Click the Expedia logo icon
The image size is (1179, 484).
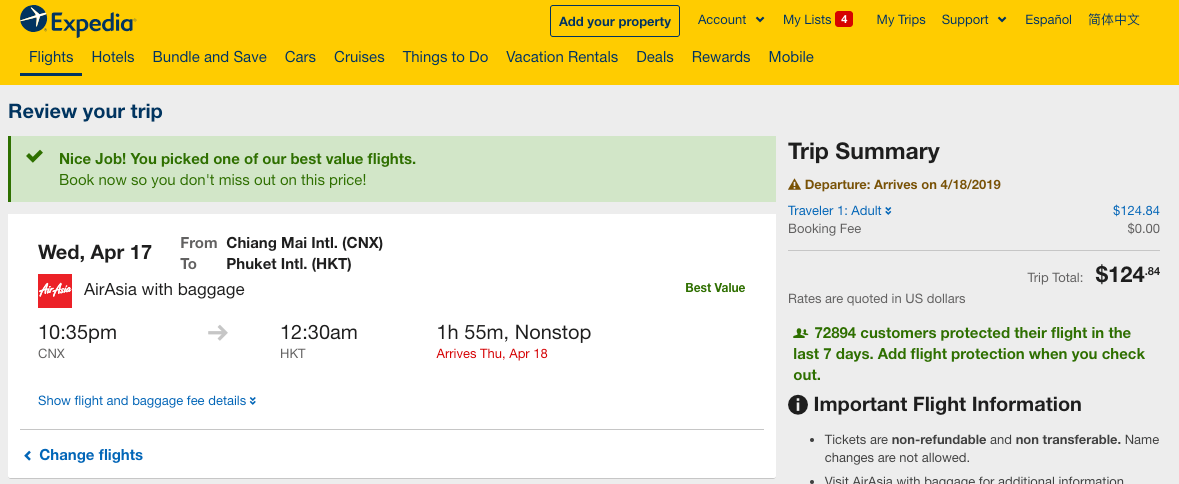[33, 19]
